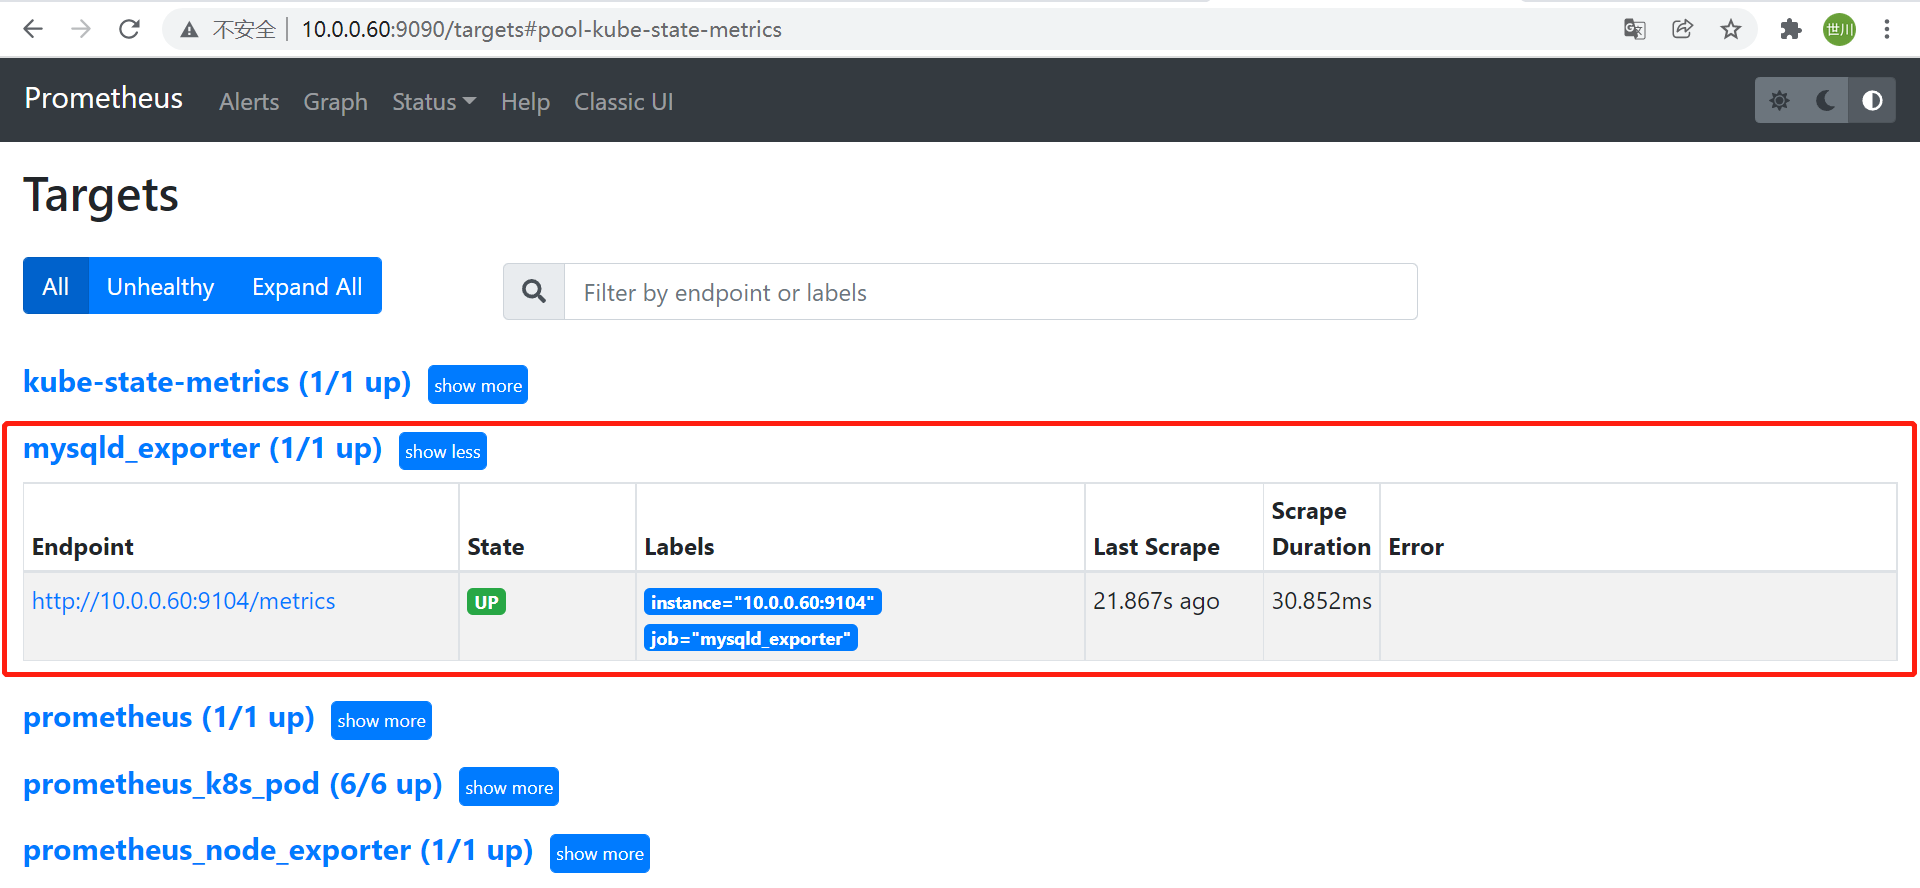Click the Scrape Duration column header

click(1321, 529)
